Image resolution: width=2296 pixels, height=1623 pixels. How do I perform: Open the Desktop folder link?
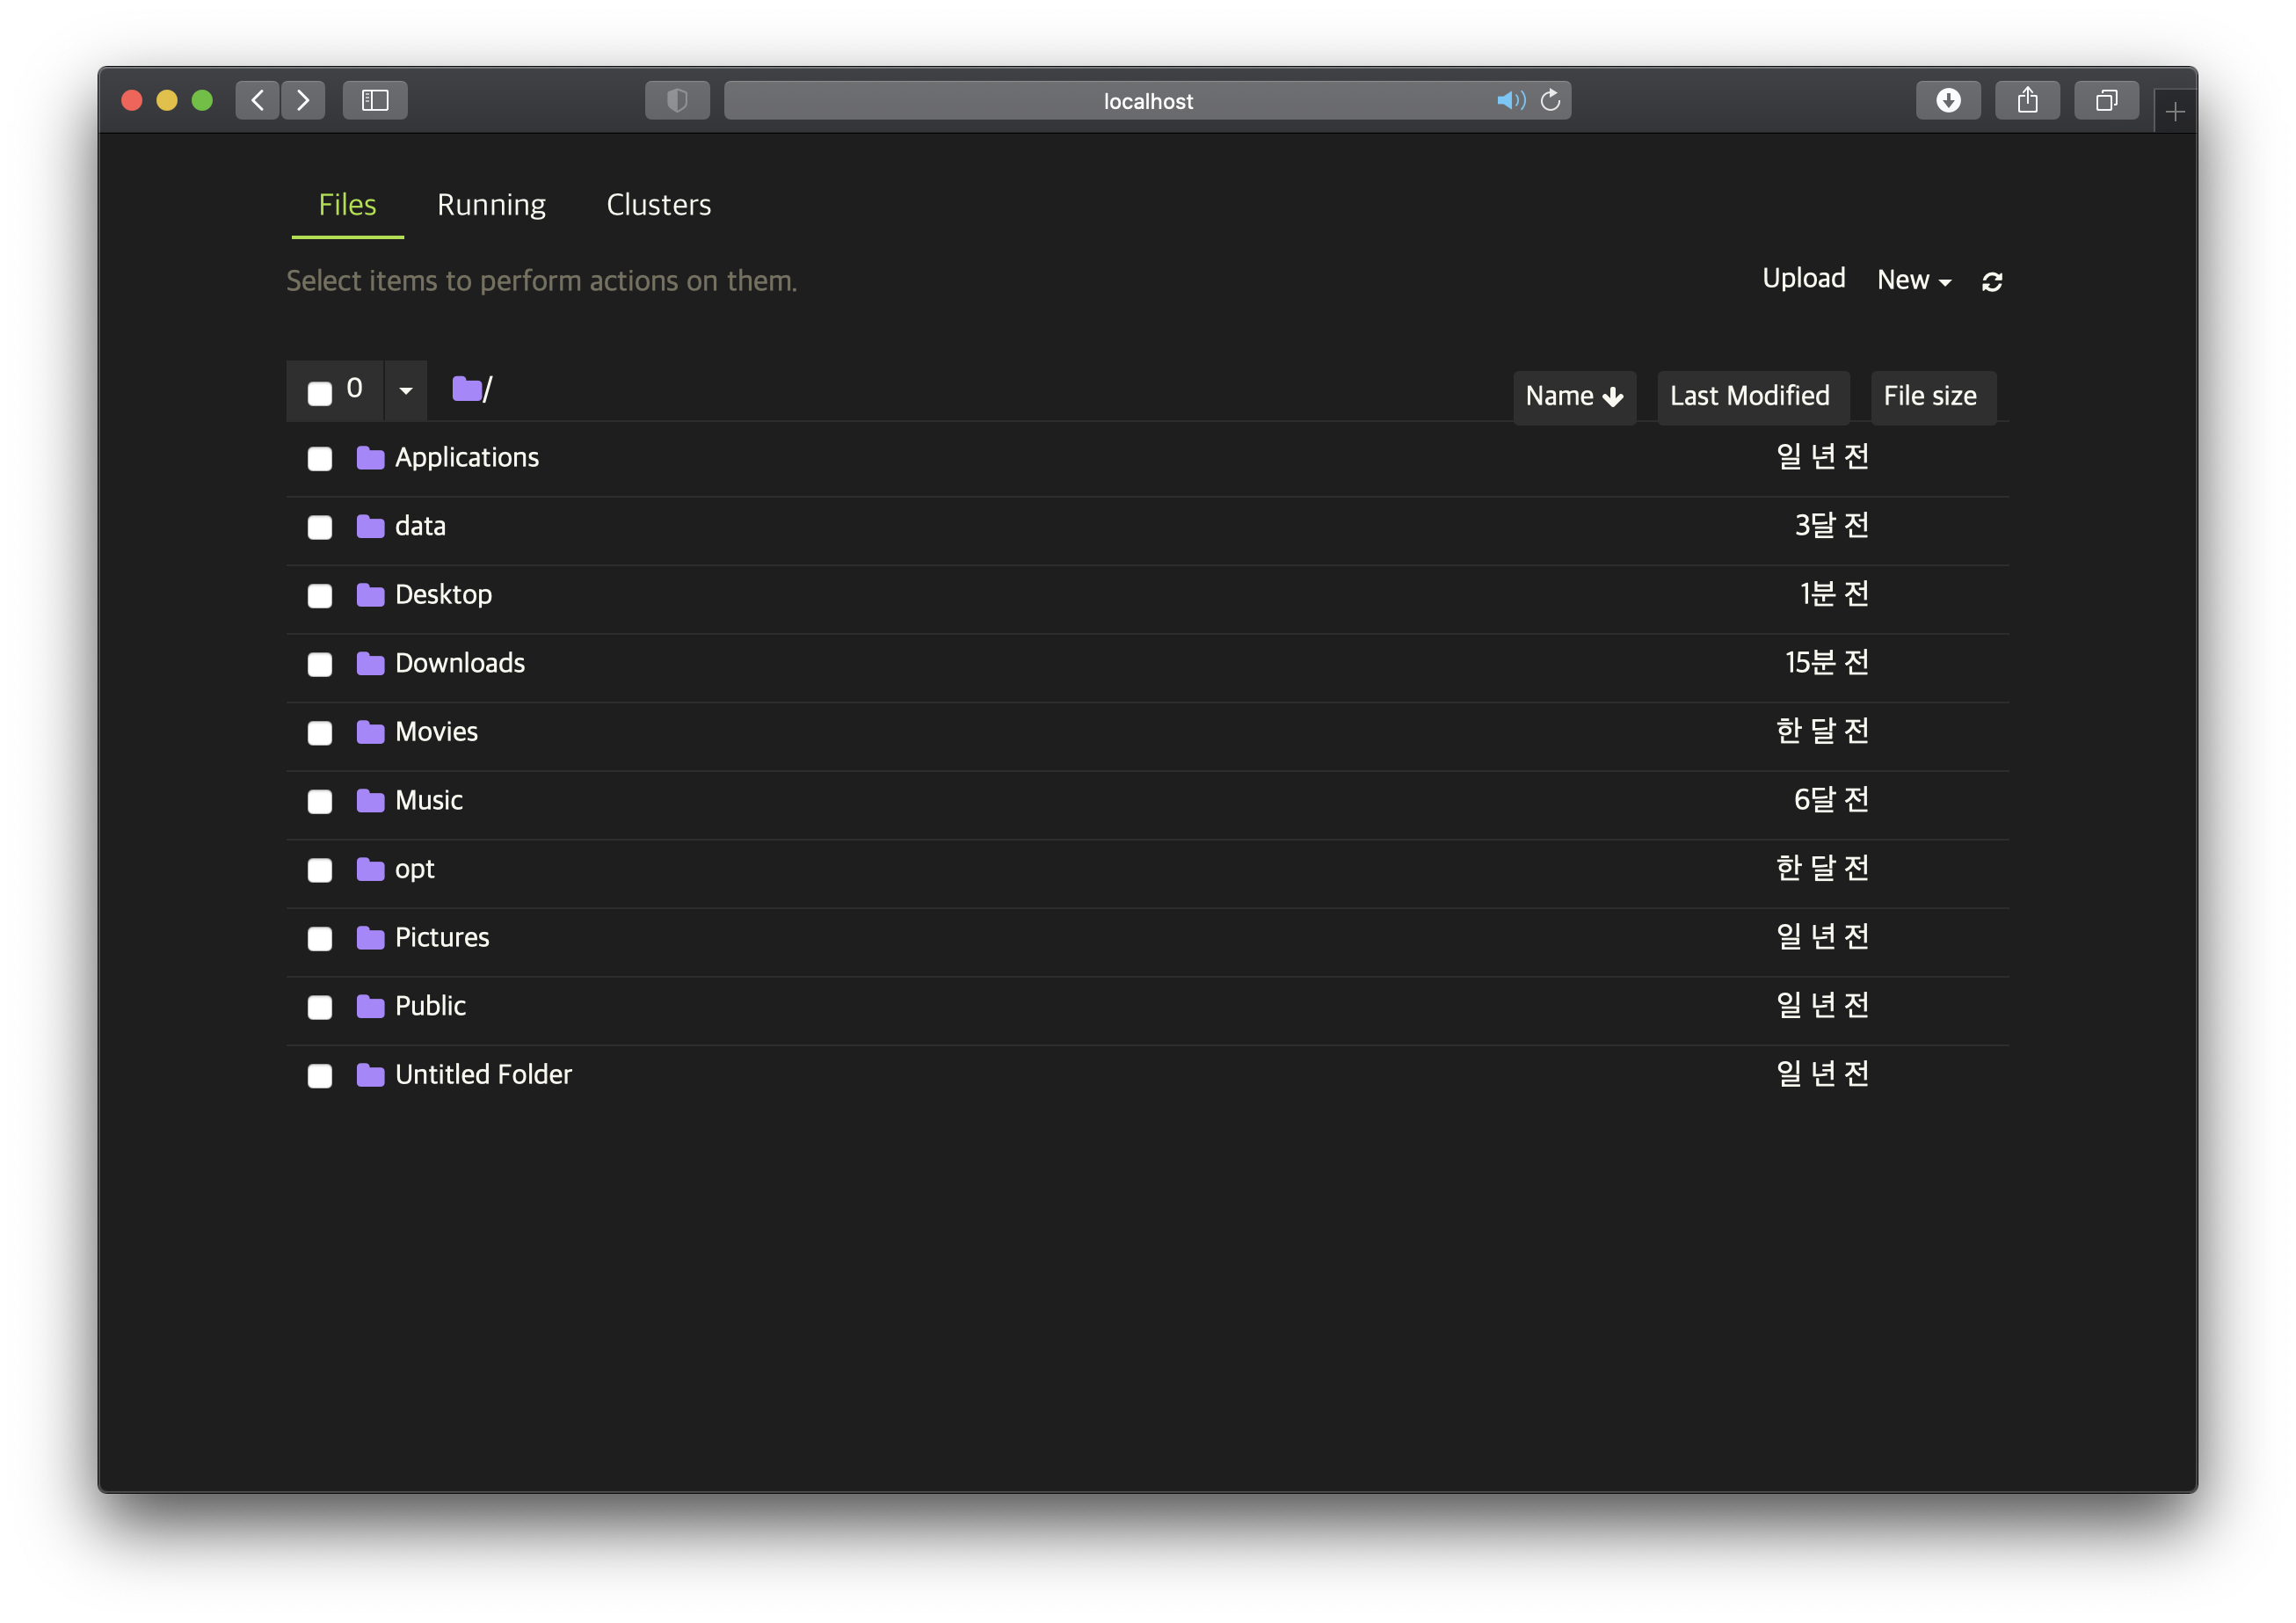443,595
